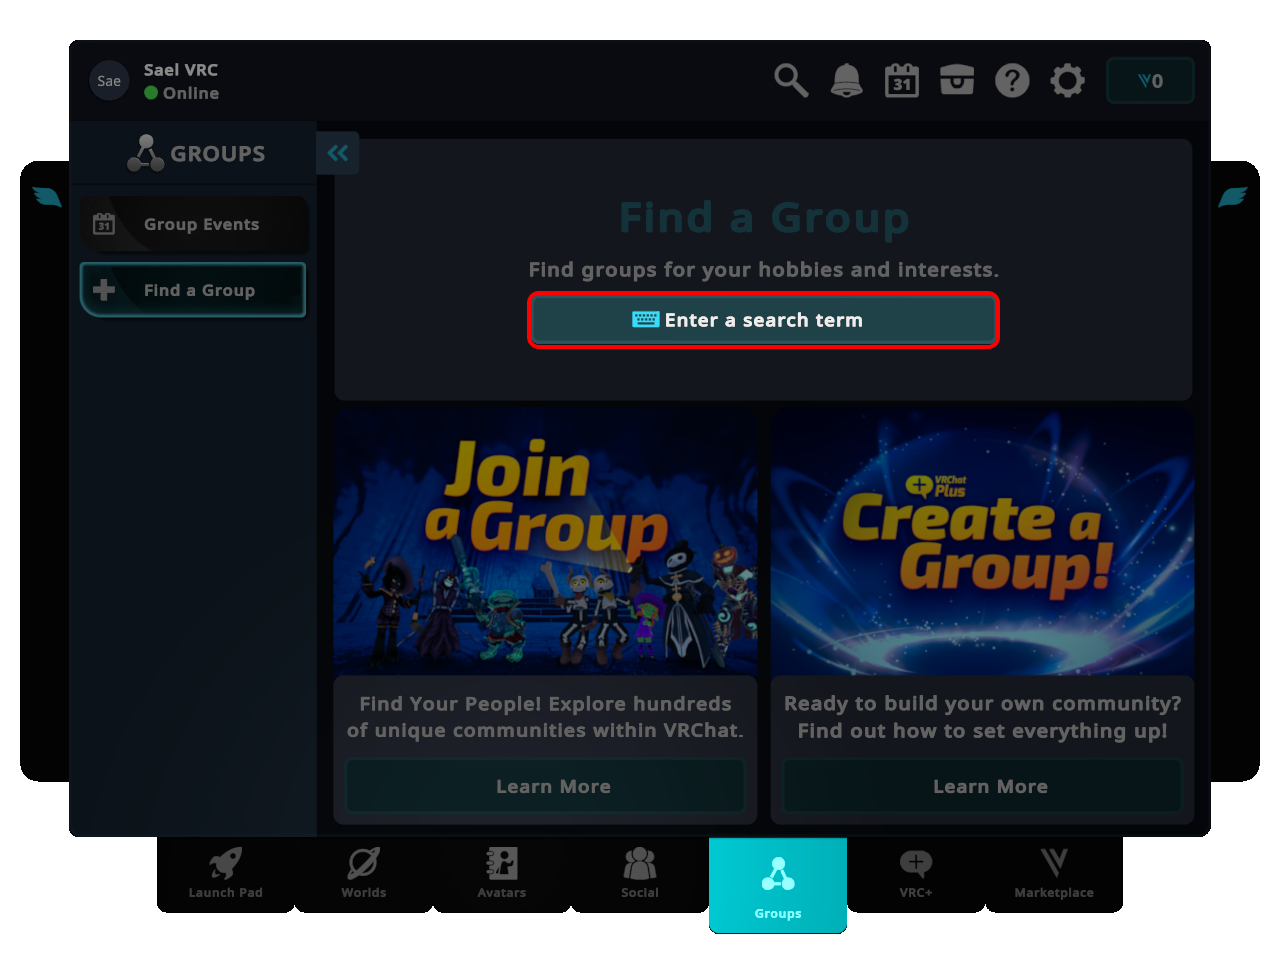The height and width of the screenshot is (974, 1280).
Task: Open the help question mark icon
Action: click(1012, 80)
